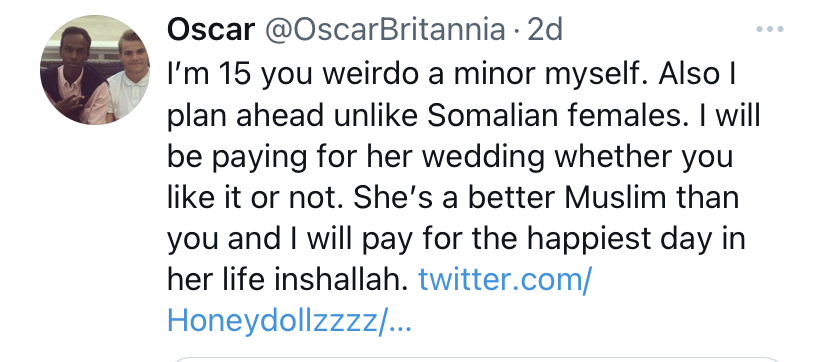This screenshot has height=362, width=828.
Task: Click the "She's a better Muslim than" line
Action: (x=546, y=197)
